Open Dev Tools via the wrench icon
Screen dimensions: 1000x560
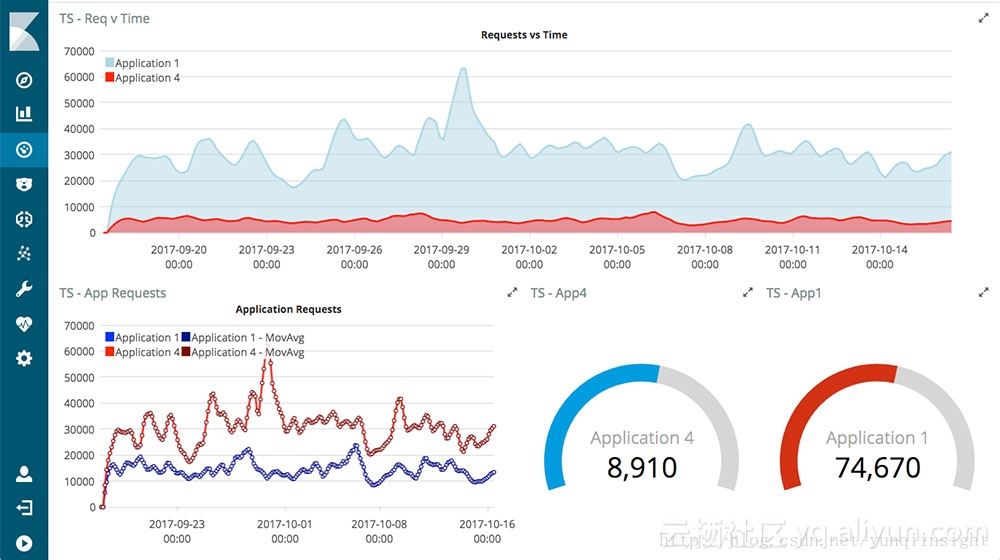tap(24, 289)
